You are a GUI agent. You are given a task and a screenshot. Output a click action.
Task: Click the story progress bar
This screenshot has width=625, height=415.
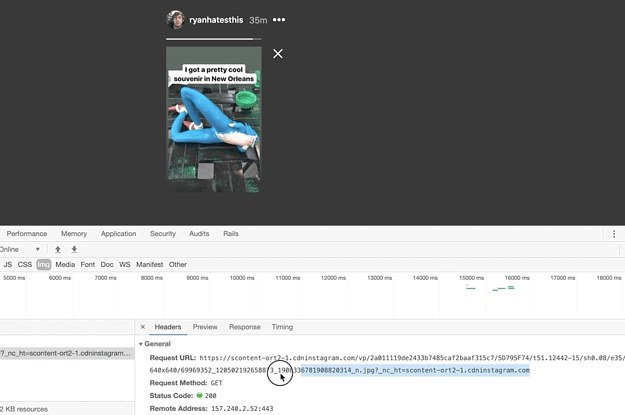point(213,39)
